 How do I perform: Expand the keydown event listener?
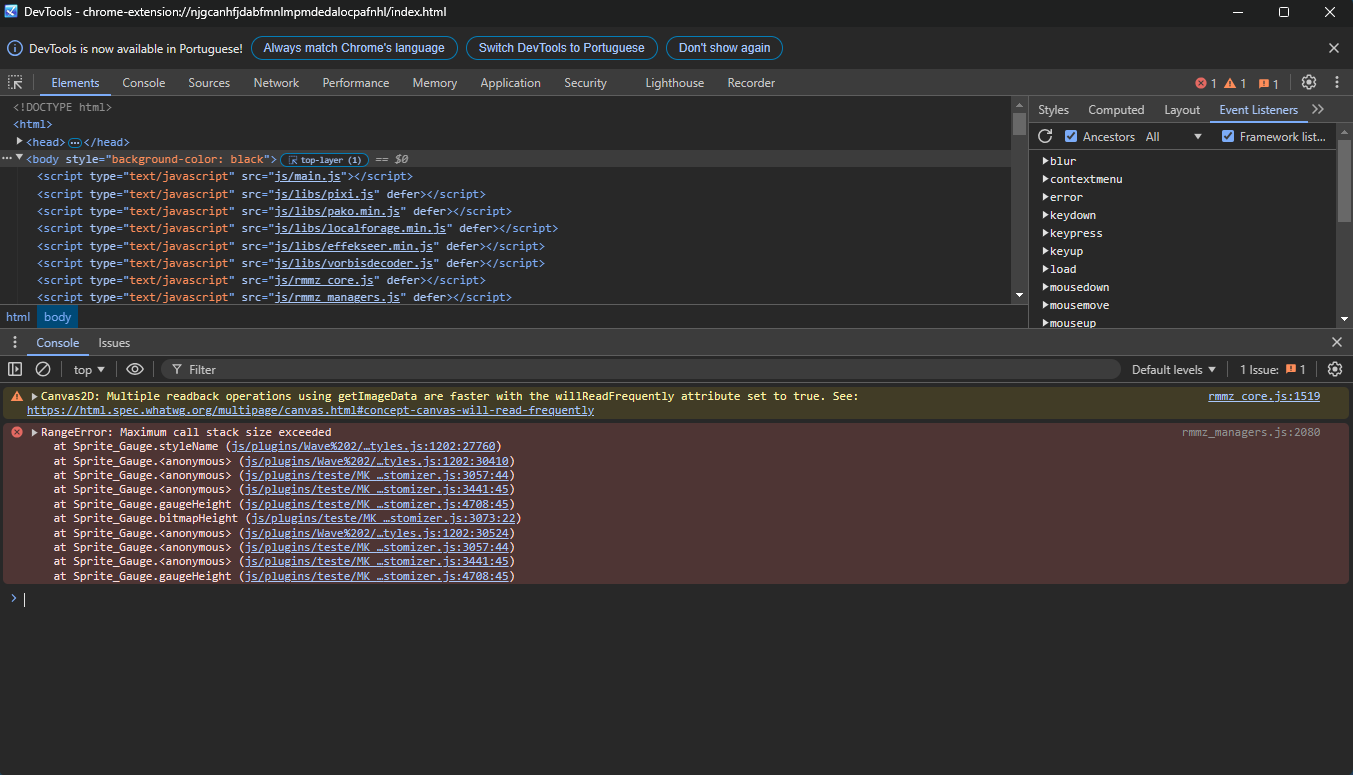tap(1046, 216)
